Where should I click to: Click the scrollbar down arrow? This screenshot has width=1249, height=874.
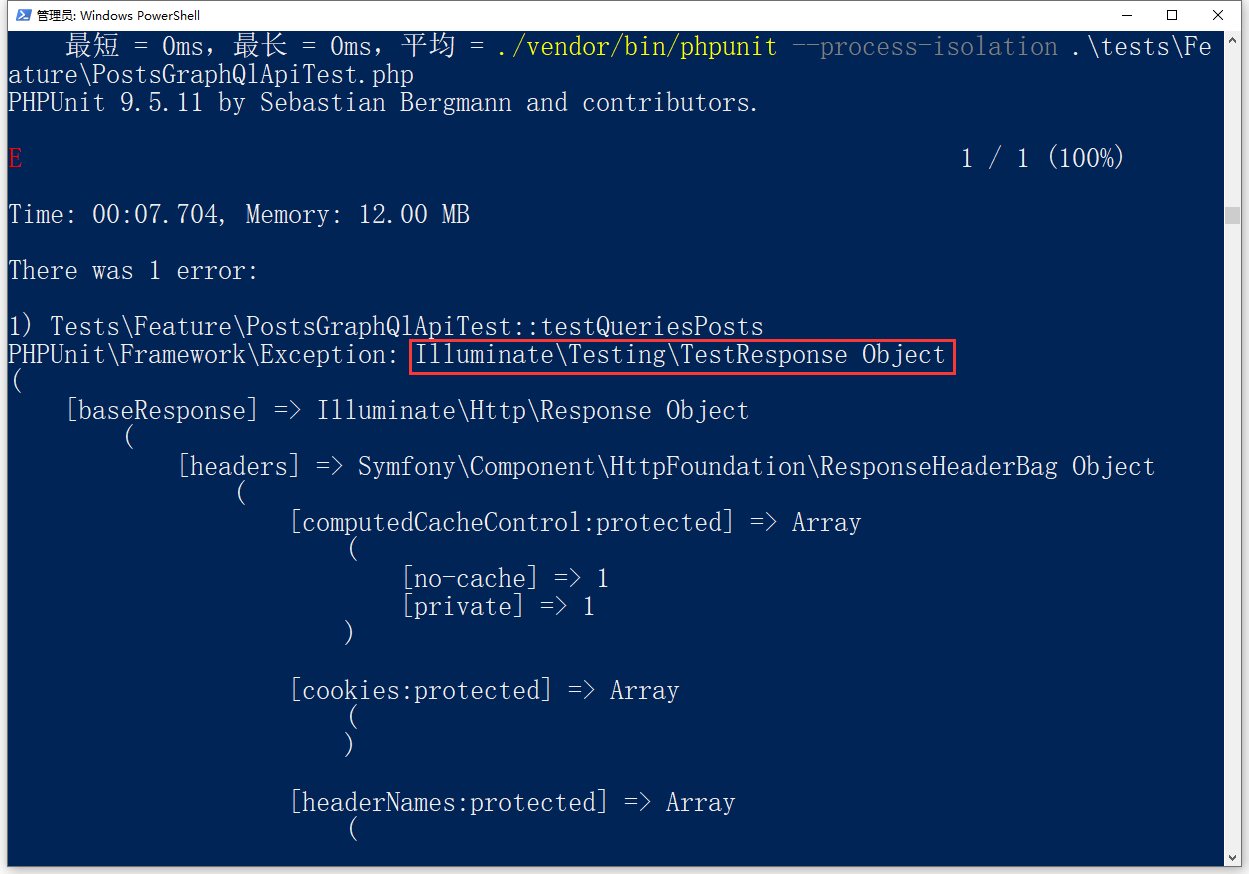point(1232,857)
